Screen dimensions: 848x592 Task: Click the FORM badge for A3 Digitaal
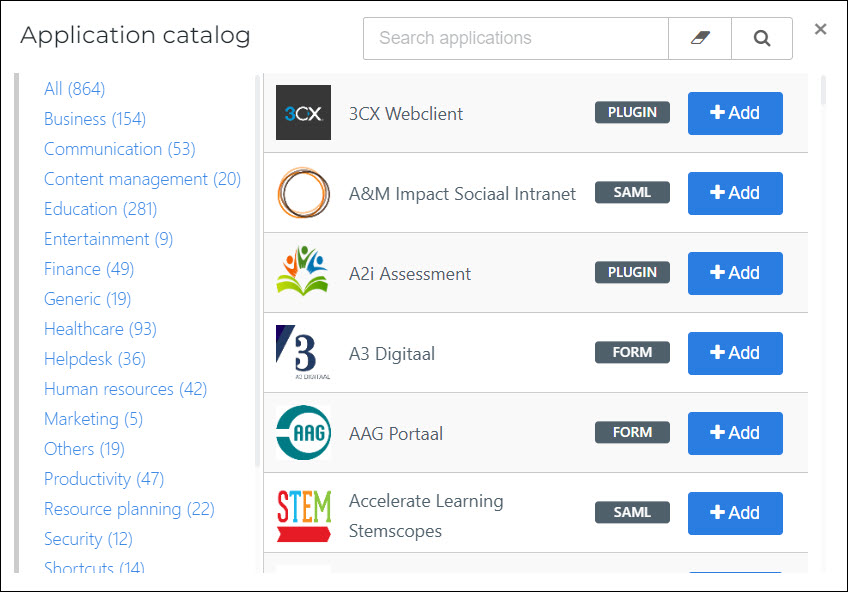(632, 352)
